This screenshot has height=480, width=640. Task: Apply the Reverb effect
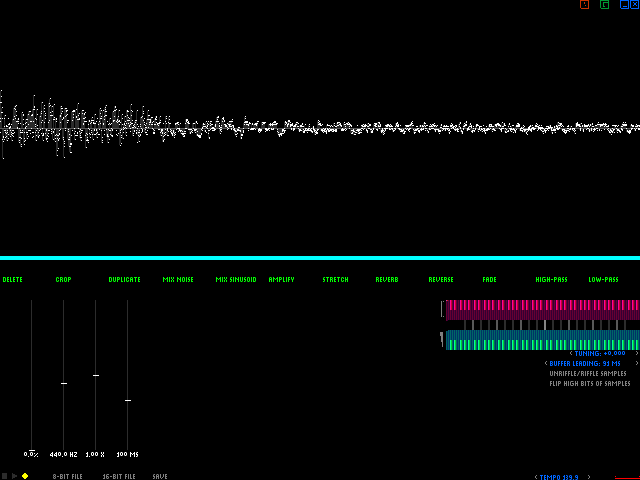[387, 280]
